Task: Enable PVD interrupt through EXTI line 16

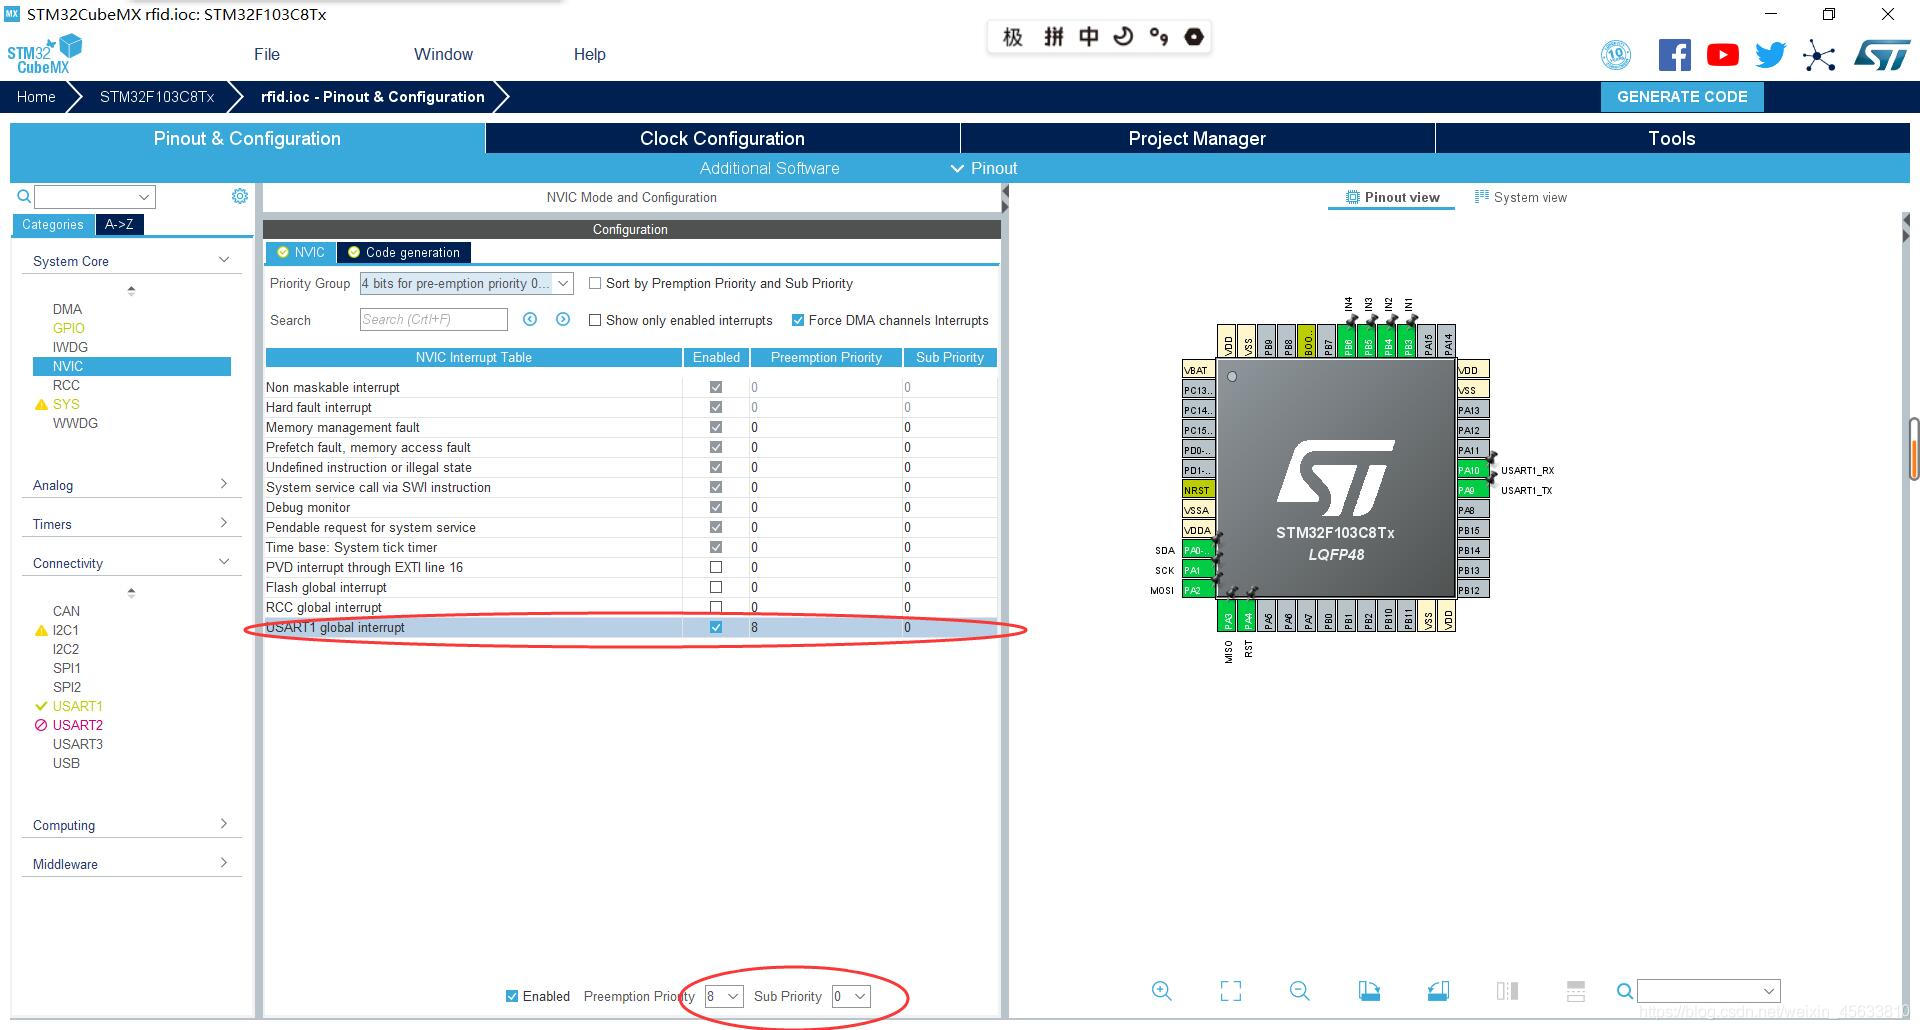Action: [715, 567]
